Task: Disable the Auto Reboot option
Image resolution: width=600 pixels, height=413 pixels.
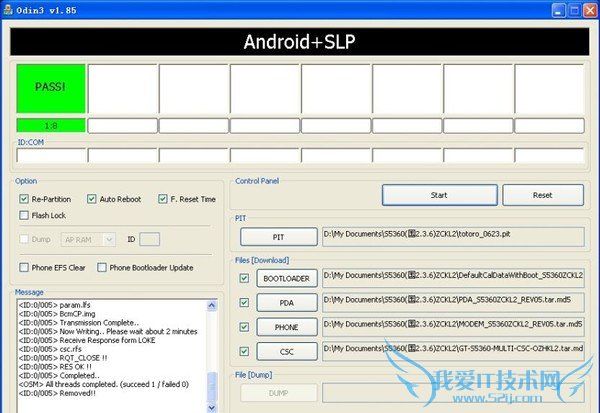Action: (92, 199)
